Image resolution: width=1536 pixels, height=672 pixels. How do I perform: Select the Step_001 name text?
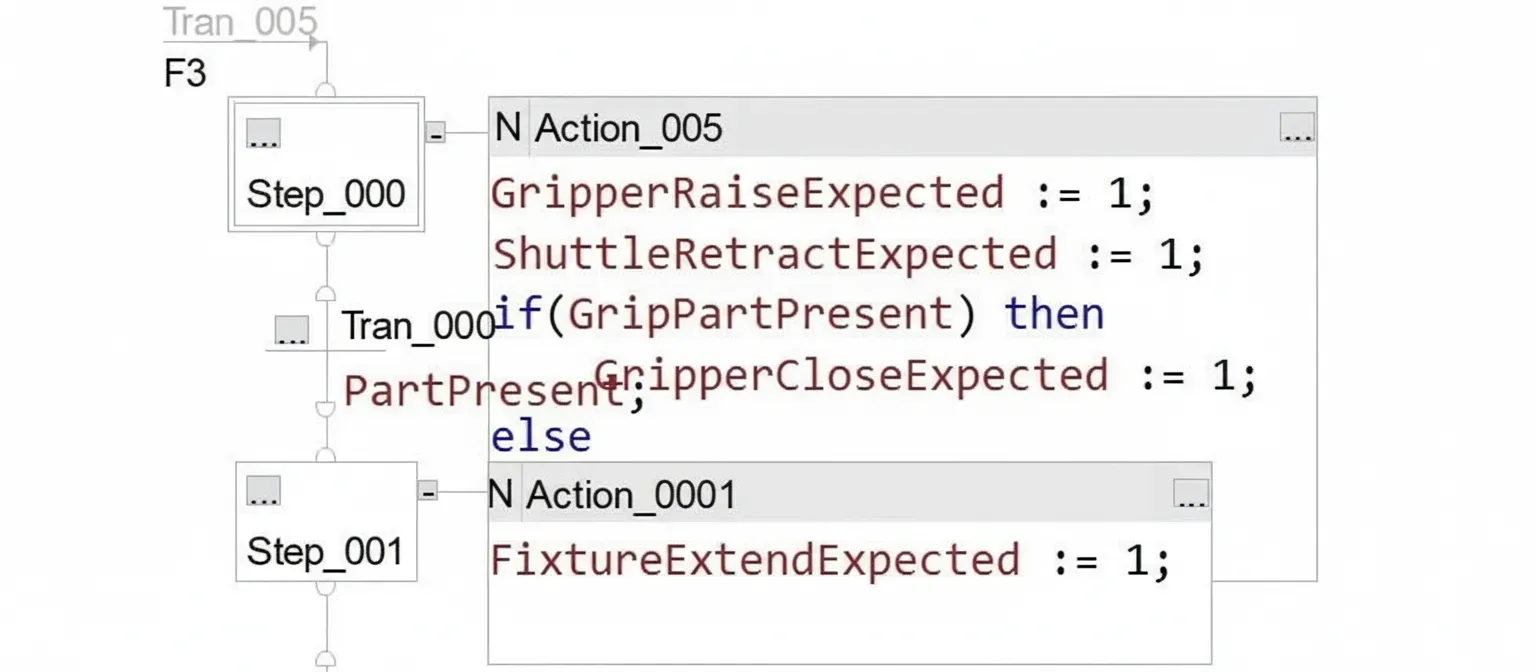click(x=325, y=551)
